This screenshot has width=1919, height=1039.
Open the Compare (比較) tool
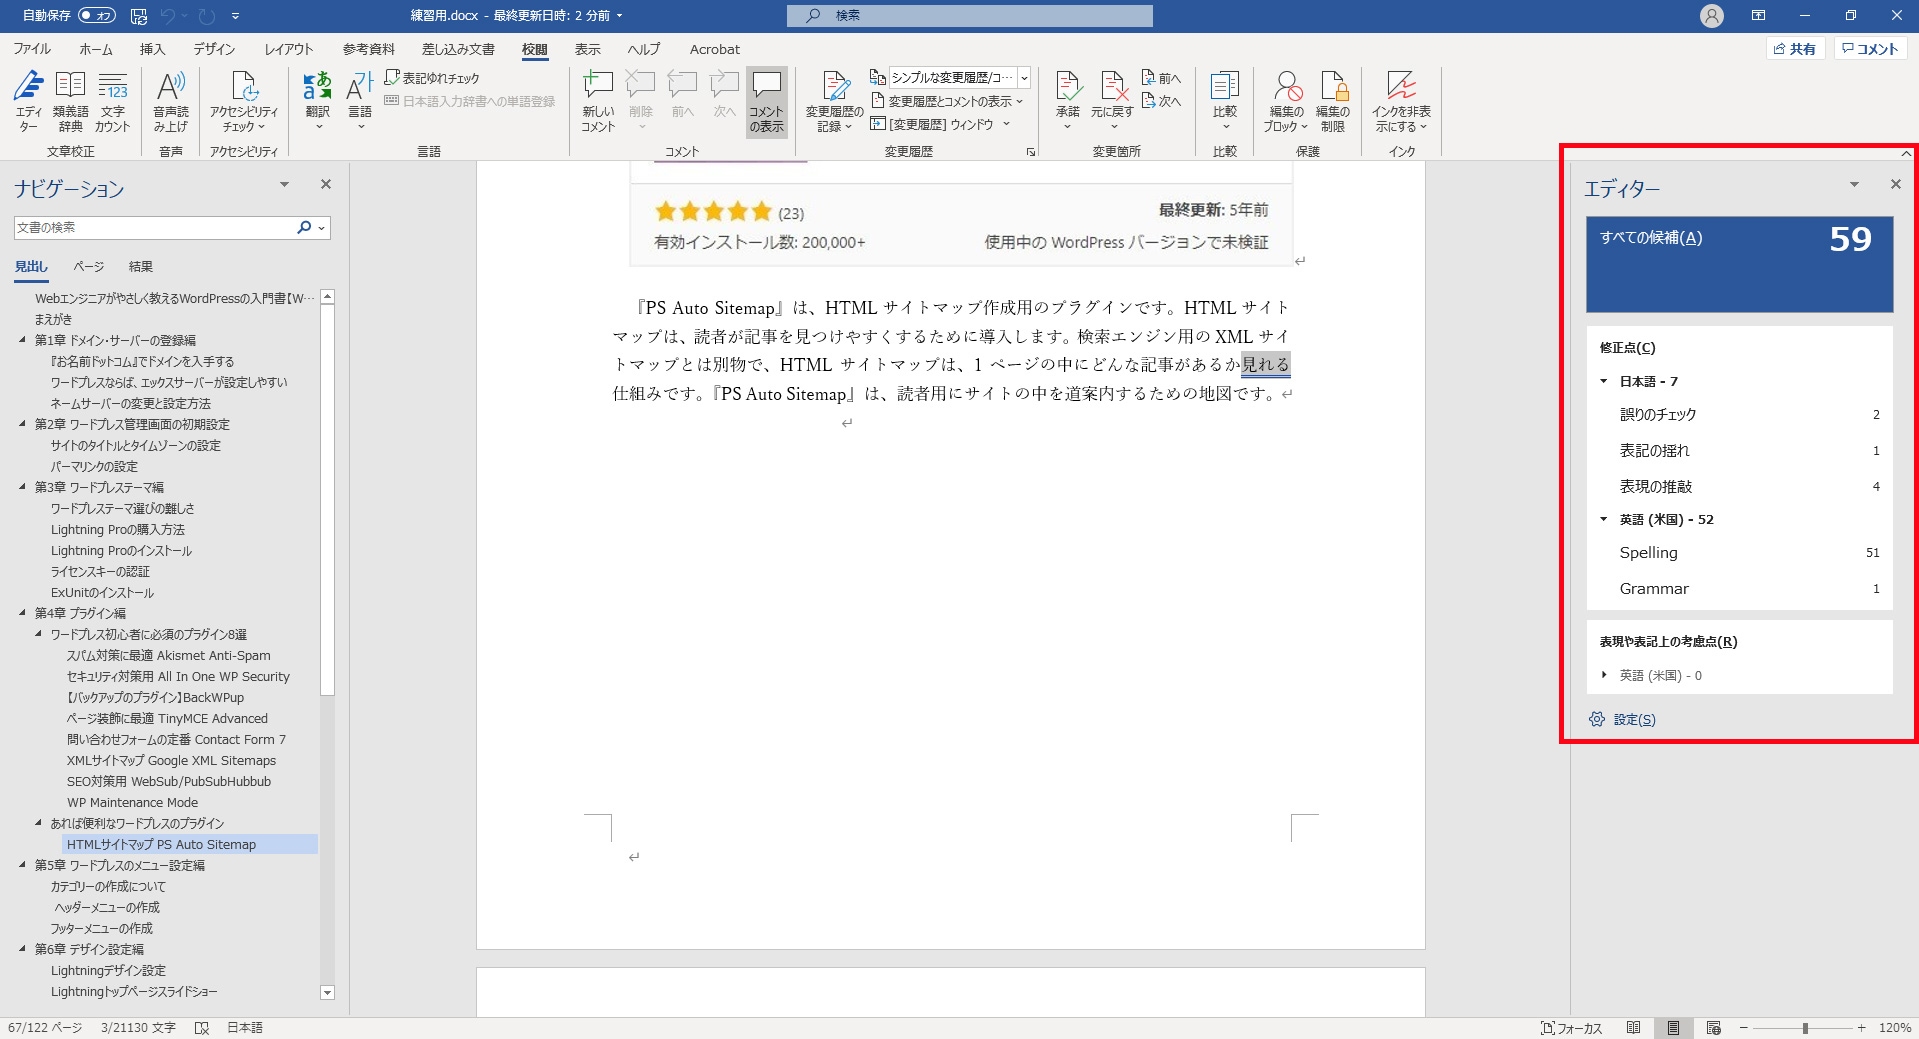pyautogui.click(x=1225, y=101)
